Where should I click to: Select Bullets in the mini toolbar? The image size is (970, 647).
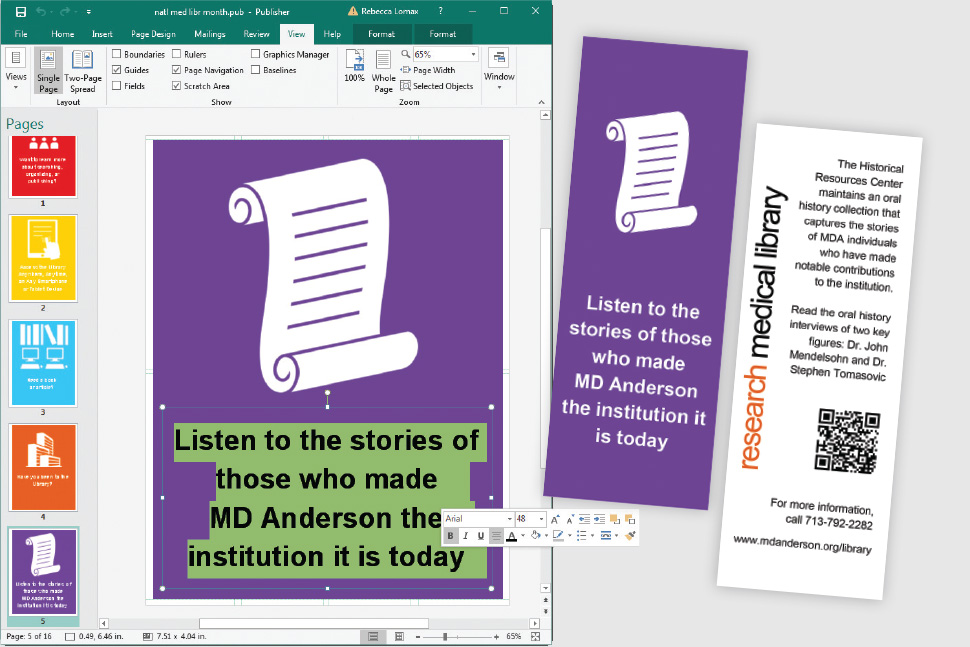click(x=581, y=535)
